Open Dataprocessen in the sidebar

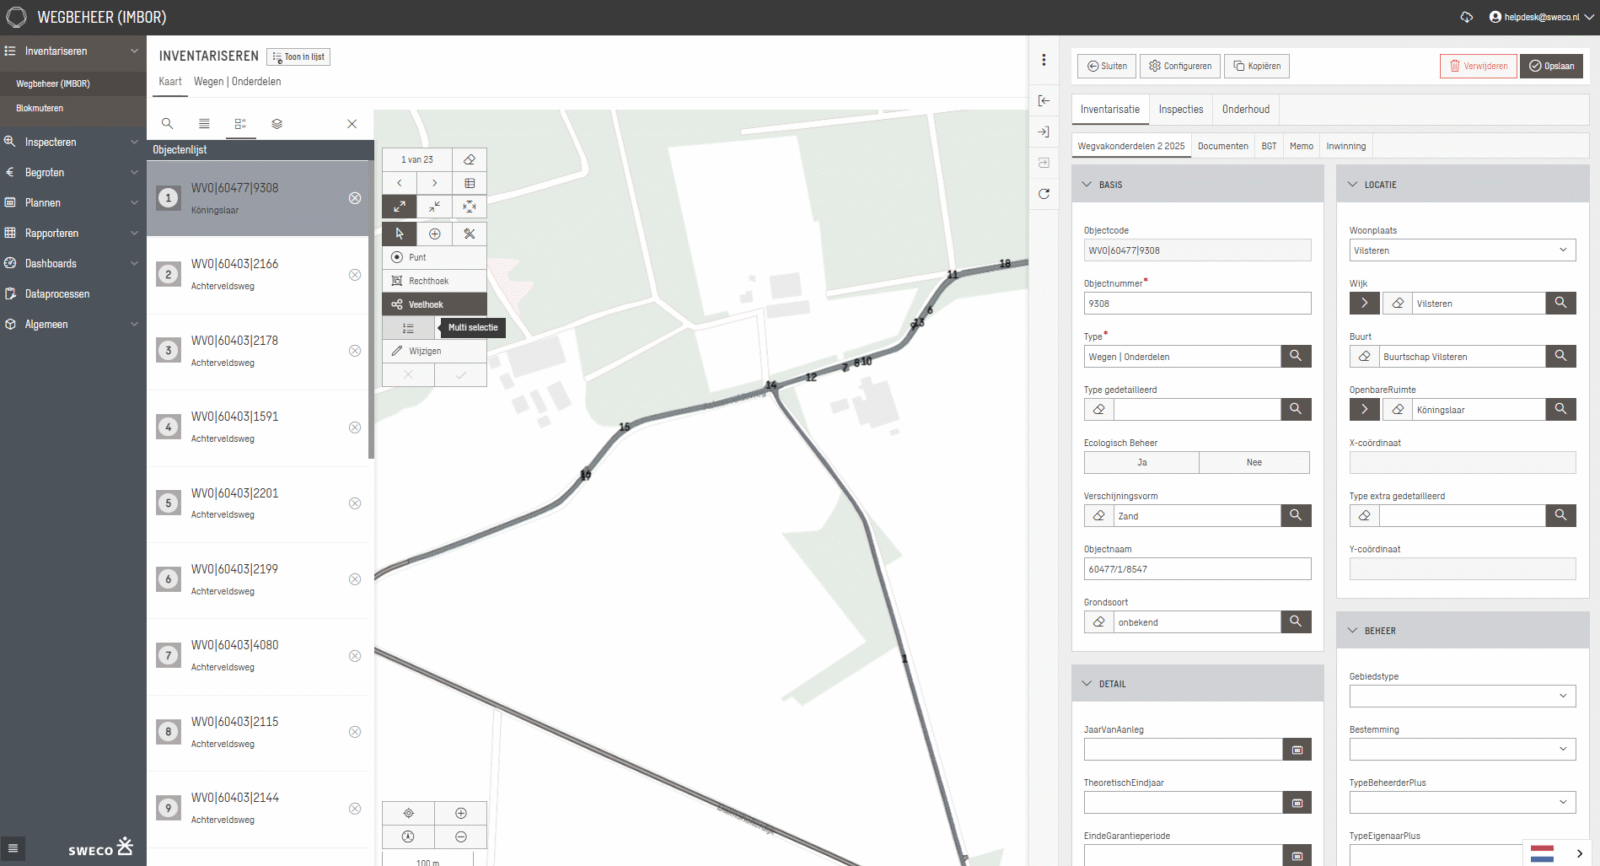coord(72,294)
